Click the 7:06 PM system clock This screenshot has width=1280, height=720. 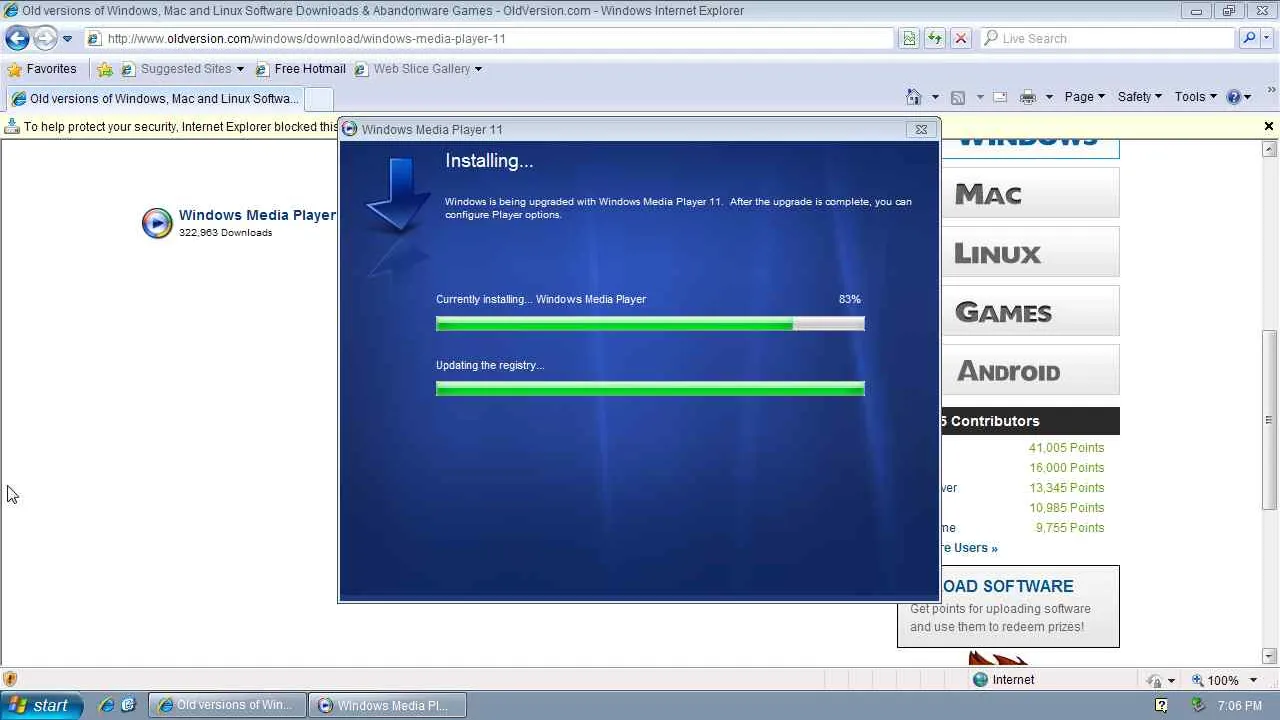click(1240, 706)
